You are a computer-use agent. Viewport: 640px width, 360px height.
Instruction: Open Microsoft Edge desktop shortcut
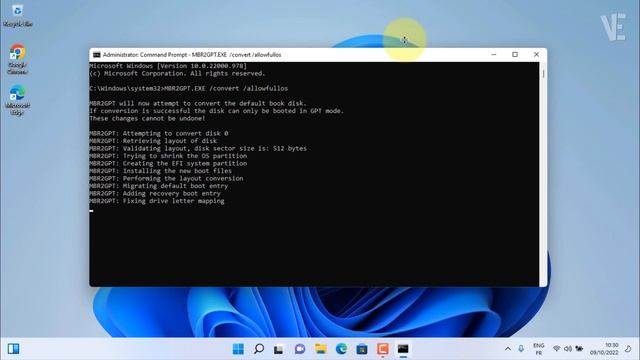pyautogui.click(x=17, y=100)
